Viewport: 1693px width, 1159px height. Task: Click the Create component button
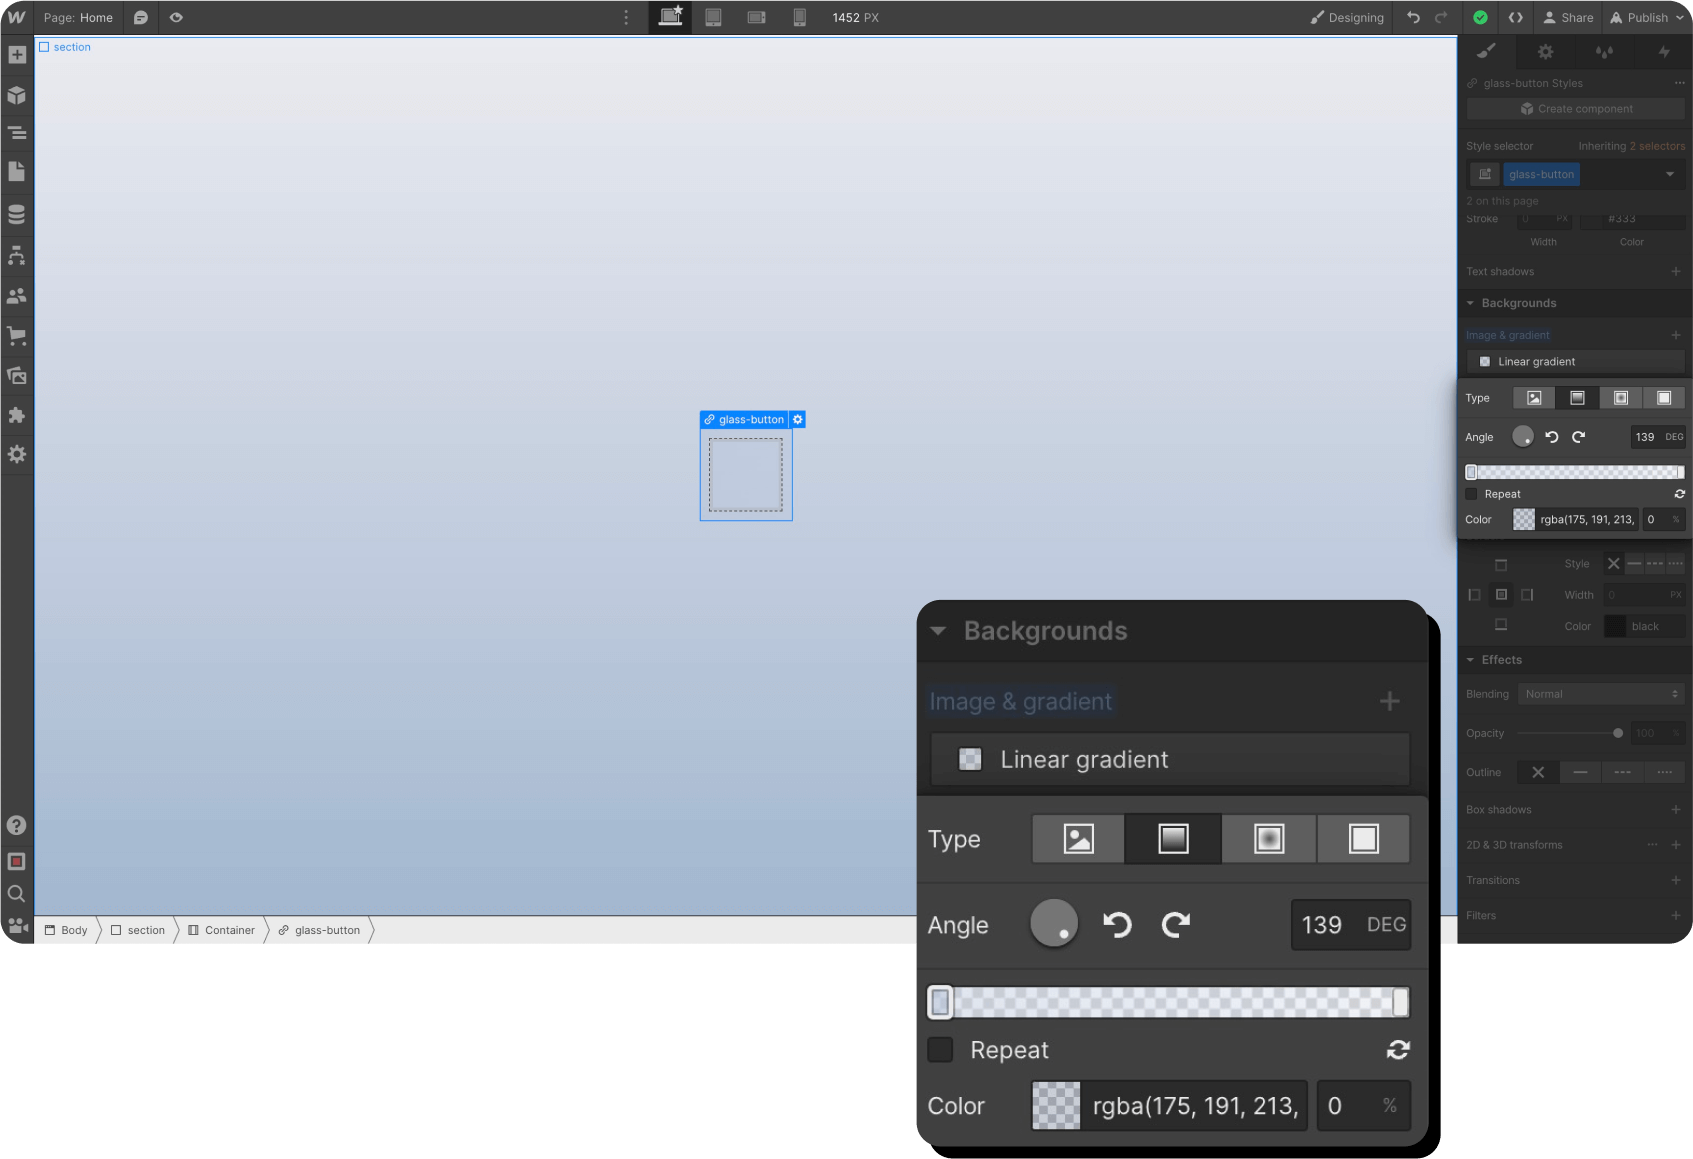tap(1575, 108)
